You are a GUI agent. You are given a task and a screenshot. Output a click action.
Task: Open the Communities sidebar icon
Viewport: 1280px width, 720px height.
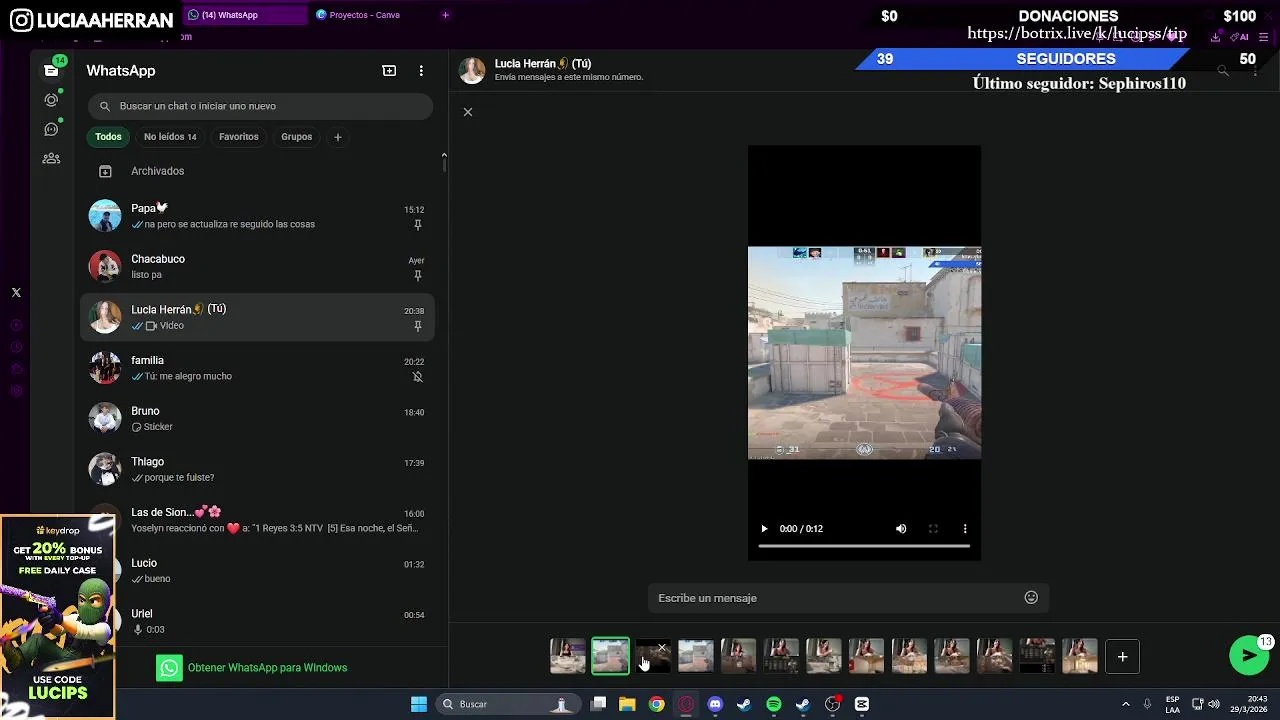(x=51, y=158)
